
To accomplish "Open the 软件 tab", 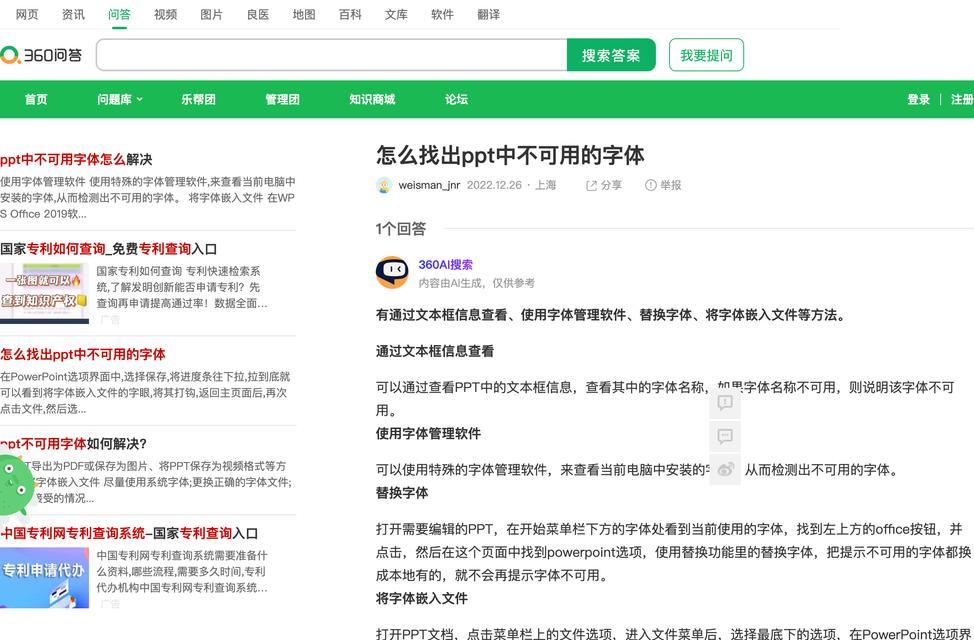I will coord(442,14).
